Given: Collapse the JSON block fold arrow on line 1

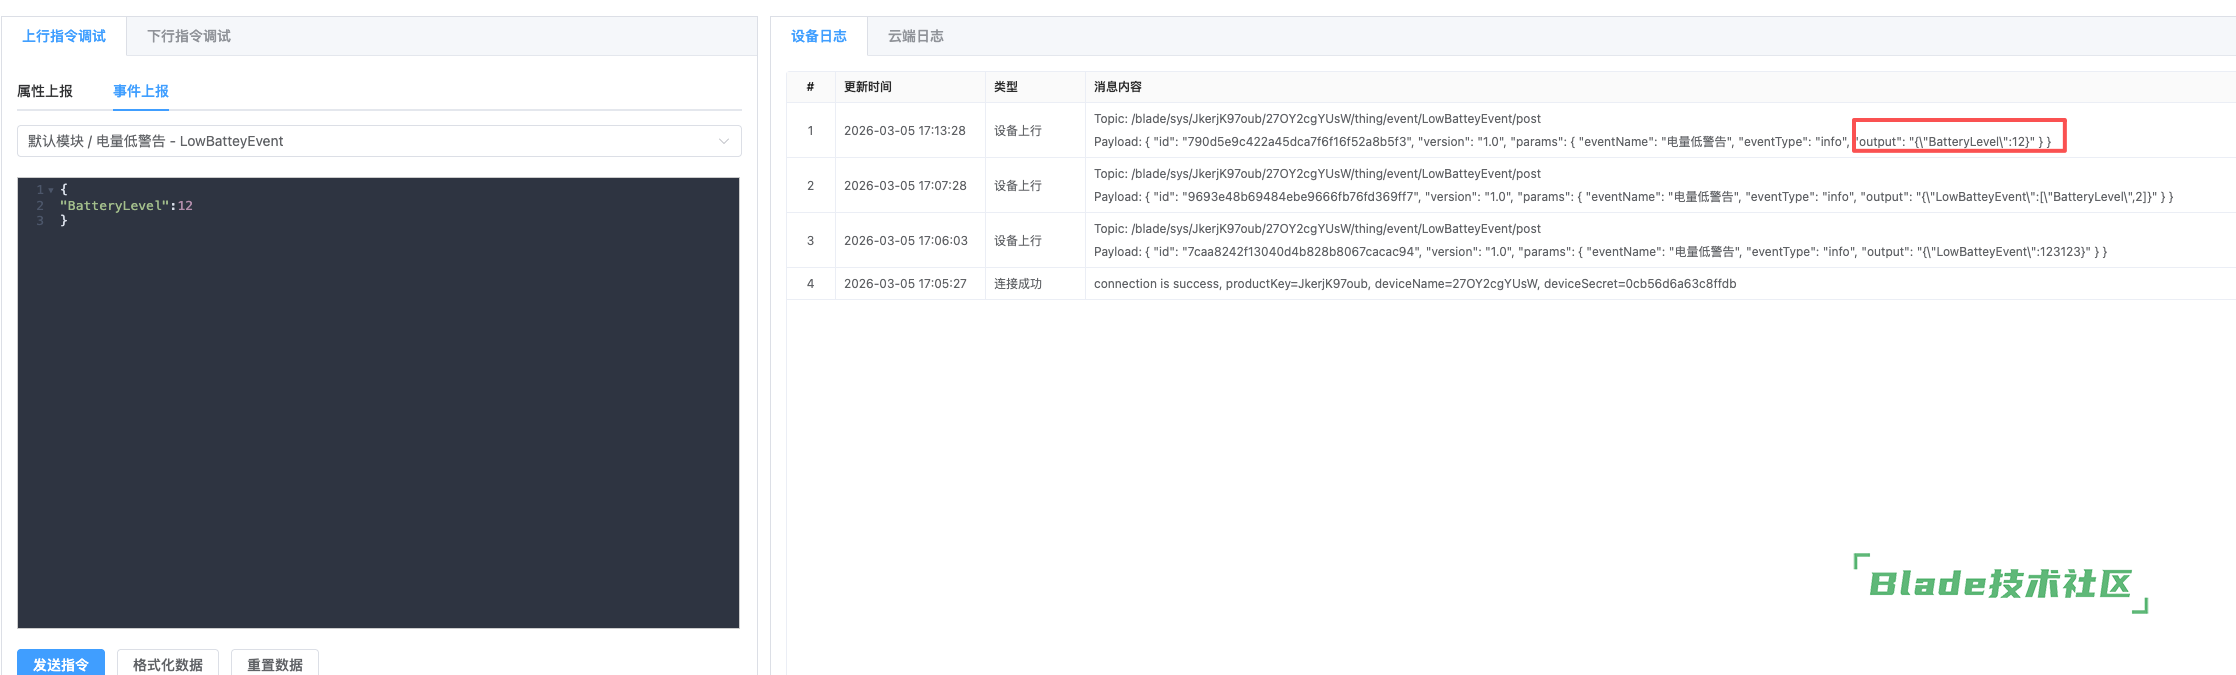Looking at the screenshot, I should (51, 190).
